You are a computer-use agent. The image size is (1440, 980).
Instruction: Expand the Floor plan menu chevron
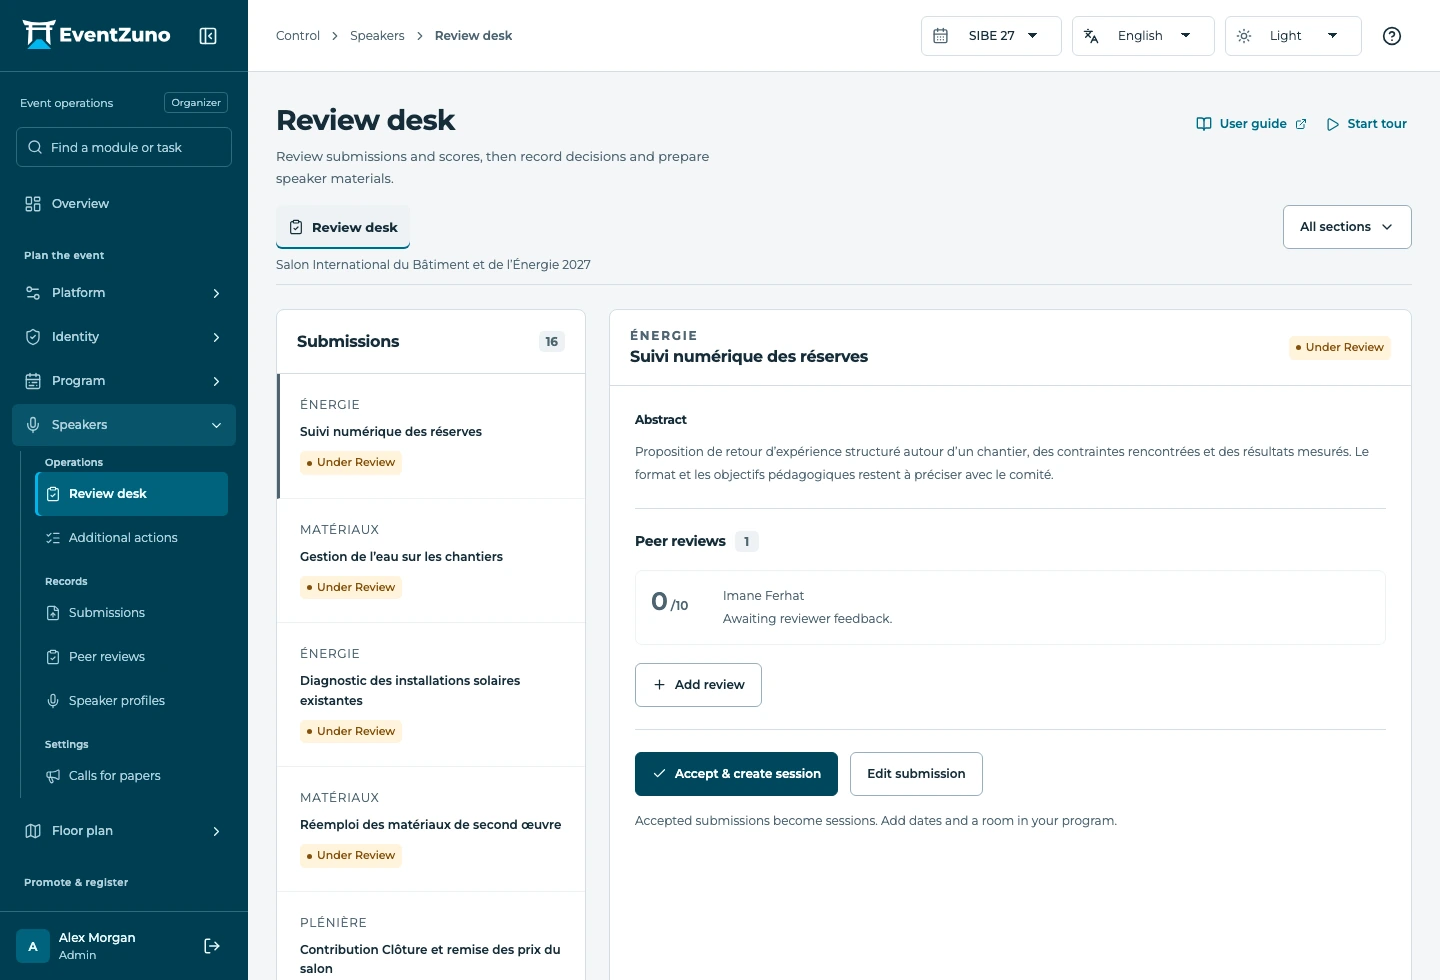pos(216,831)
